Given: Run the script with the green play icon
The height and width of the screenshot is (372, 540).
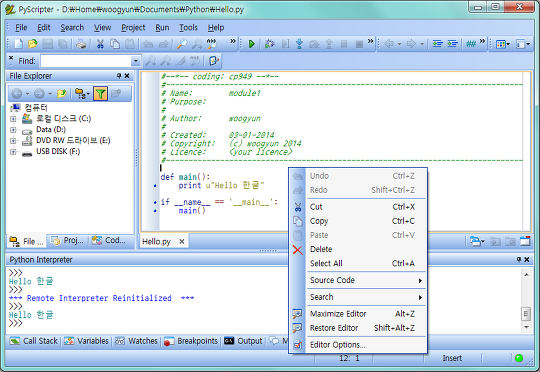Looking at the screenshot, I should (251, 44).
